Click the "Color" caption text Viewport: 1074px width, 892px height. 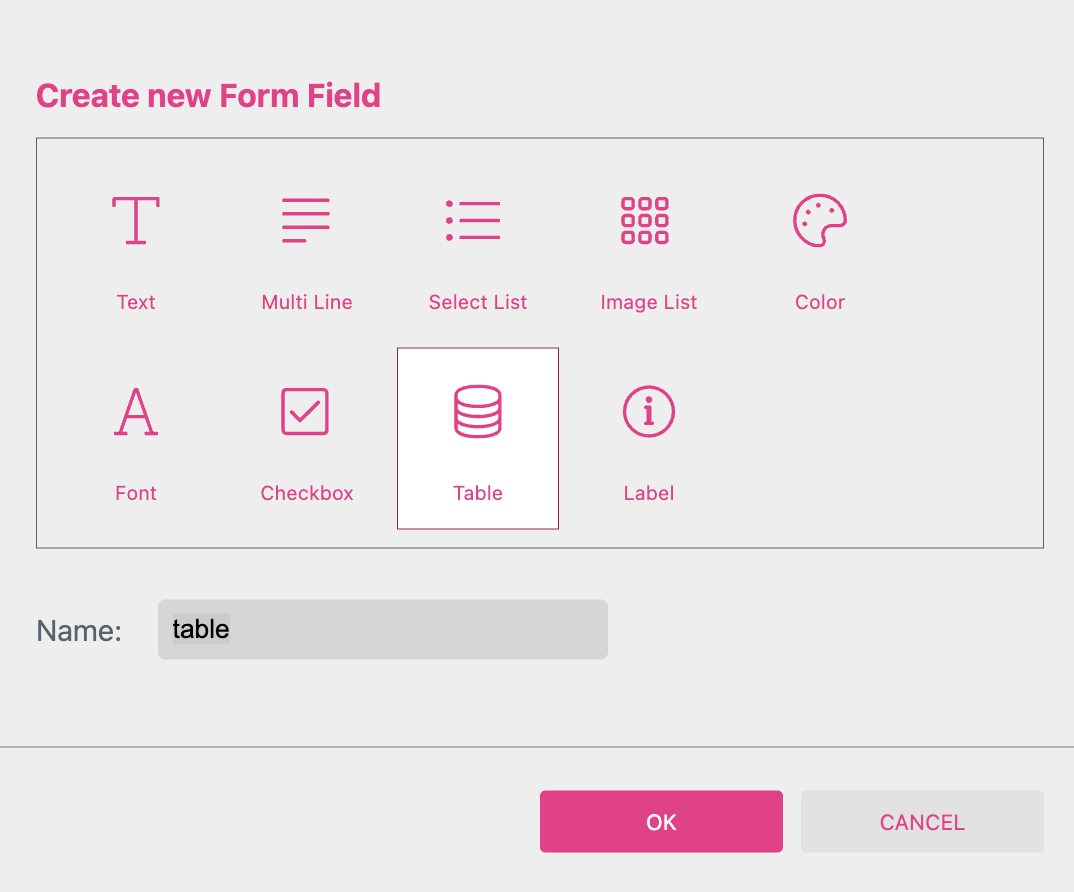point(820,302)
